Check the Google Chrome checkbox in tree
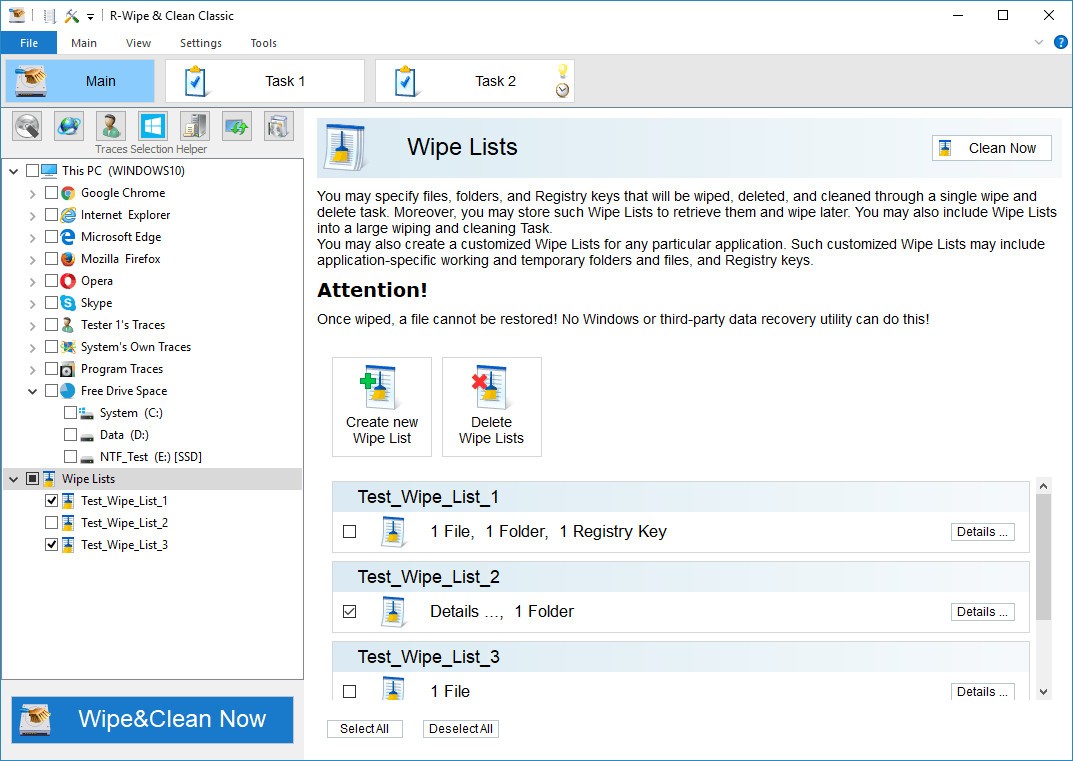 pyautogui.click(x=51, y=193)
